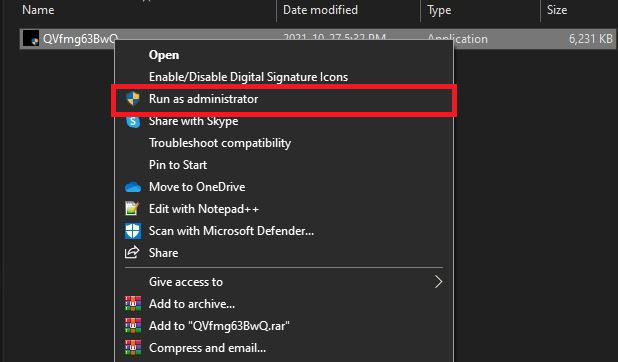The width and height of the screenshot is (618, 362).
Task: Expand the Give access to submenu arrow
Action: (x=438, y=282)
